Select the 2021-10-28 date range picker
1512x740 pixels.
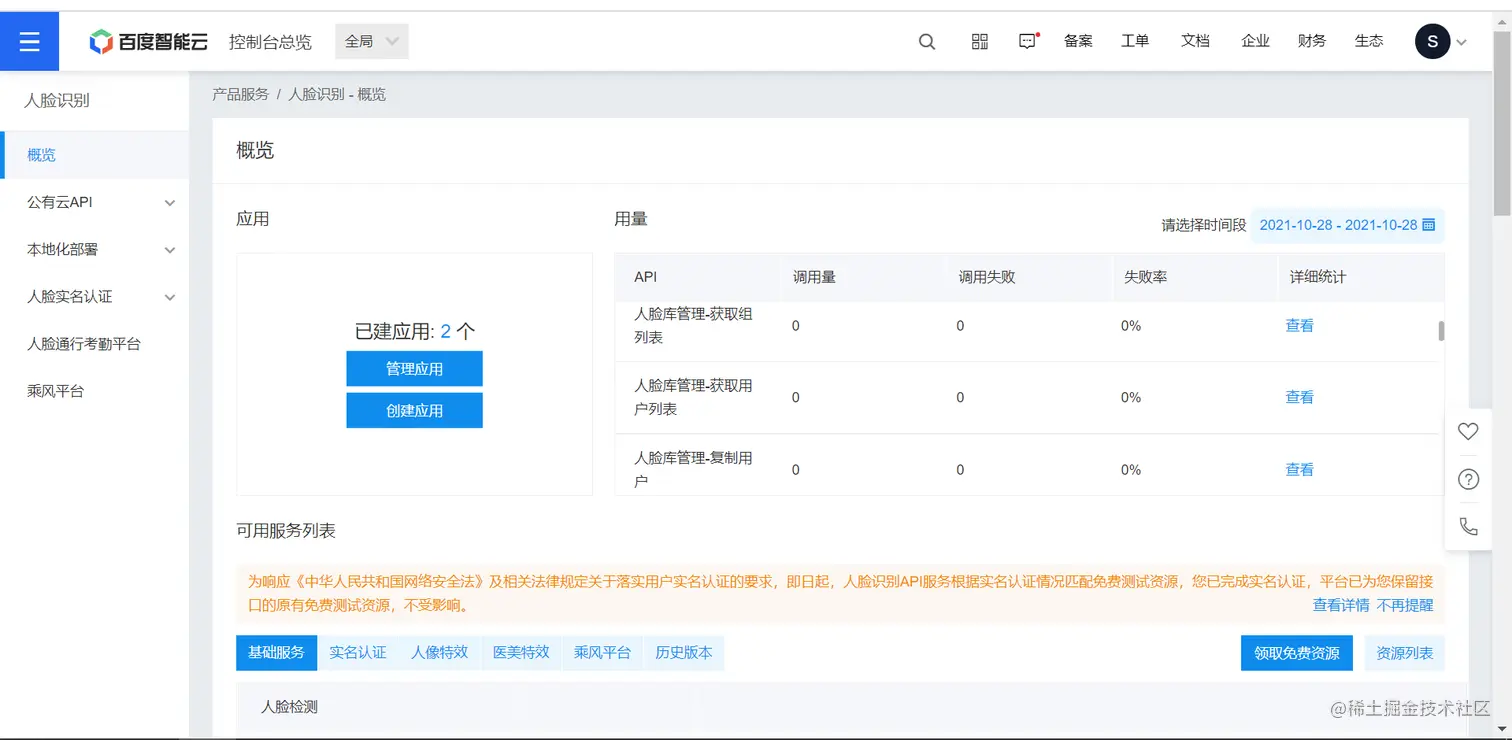click(1347, 225)
